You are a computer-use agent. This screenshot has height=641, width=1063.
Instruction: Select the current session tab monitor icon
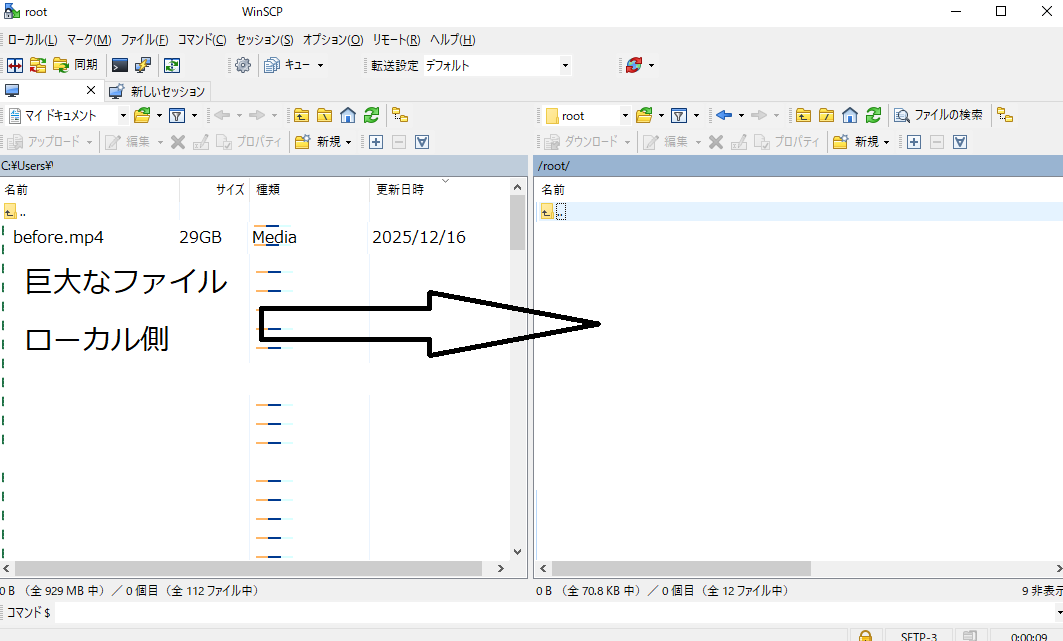coord(12,90)
